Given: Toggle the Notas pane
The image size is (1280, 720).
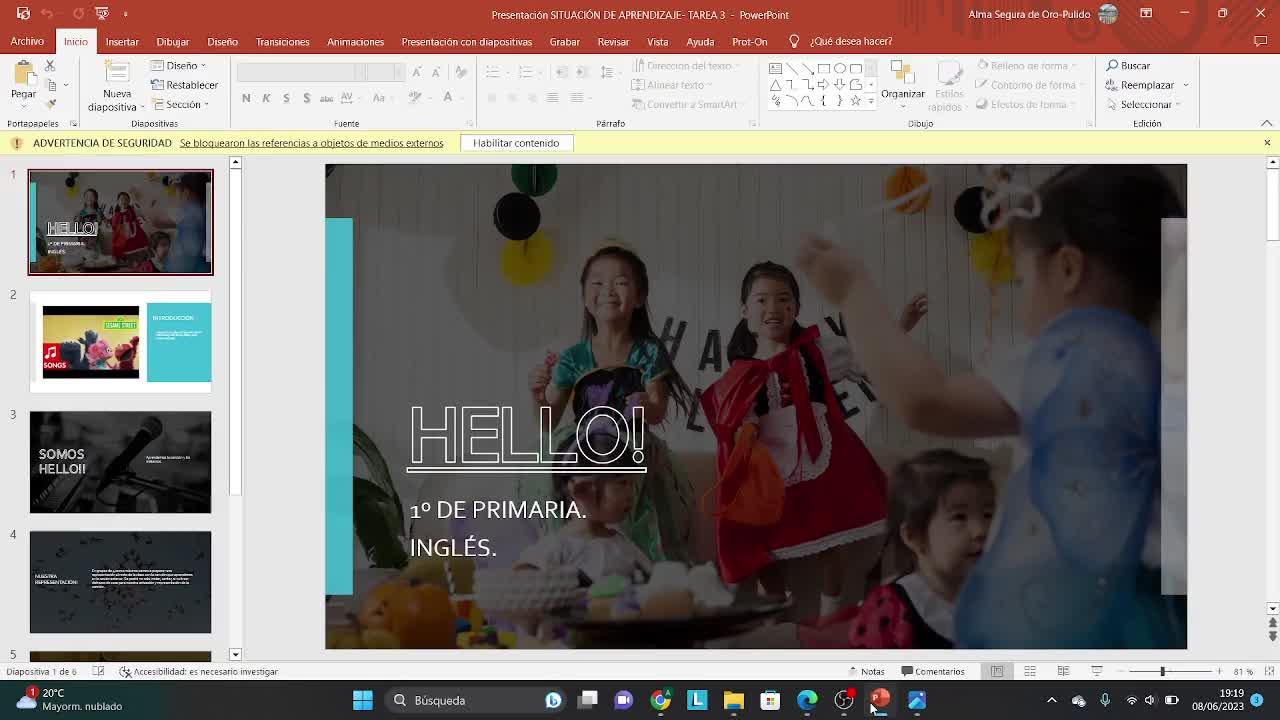Looking at the screenshot, I should point(866,671).
